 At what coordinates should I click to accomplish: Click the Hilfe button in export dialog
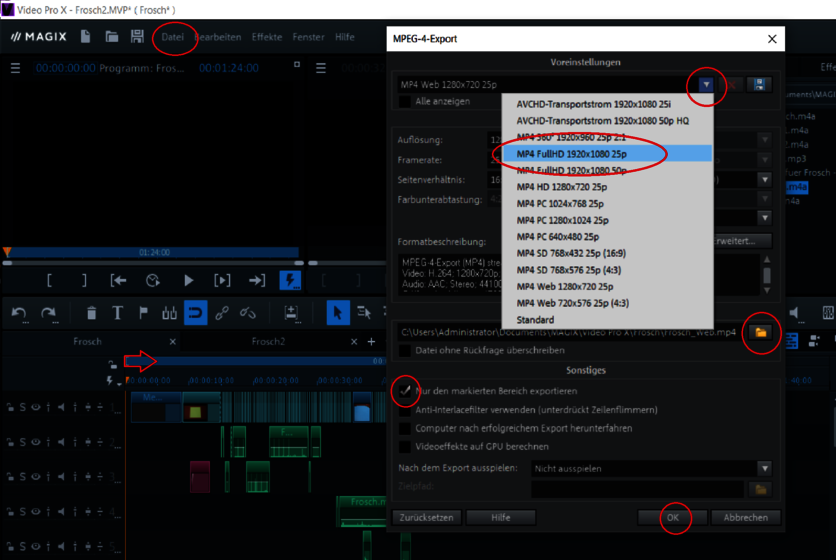tap(501, 517)
